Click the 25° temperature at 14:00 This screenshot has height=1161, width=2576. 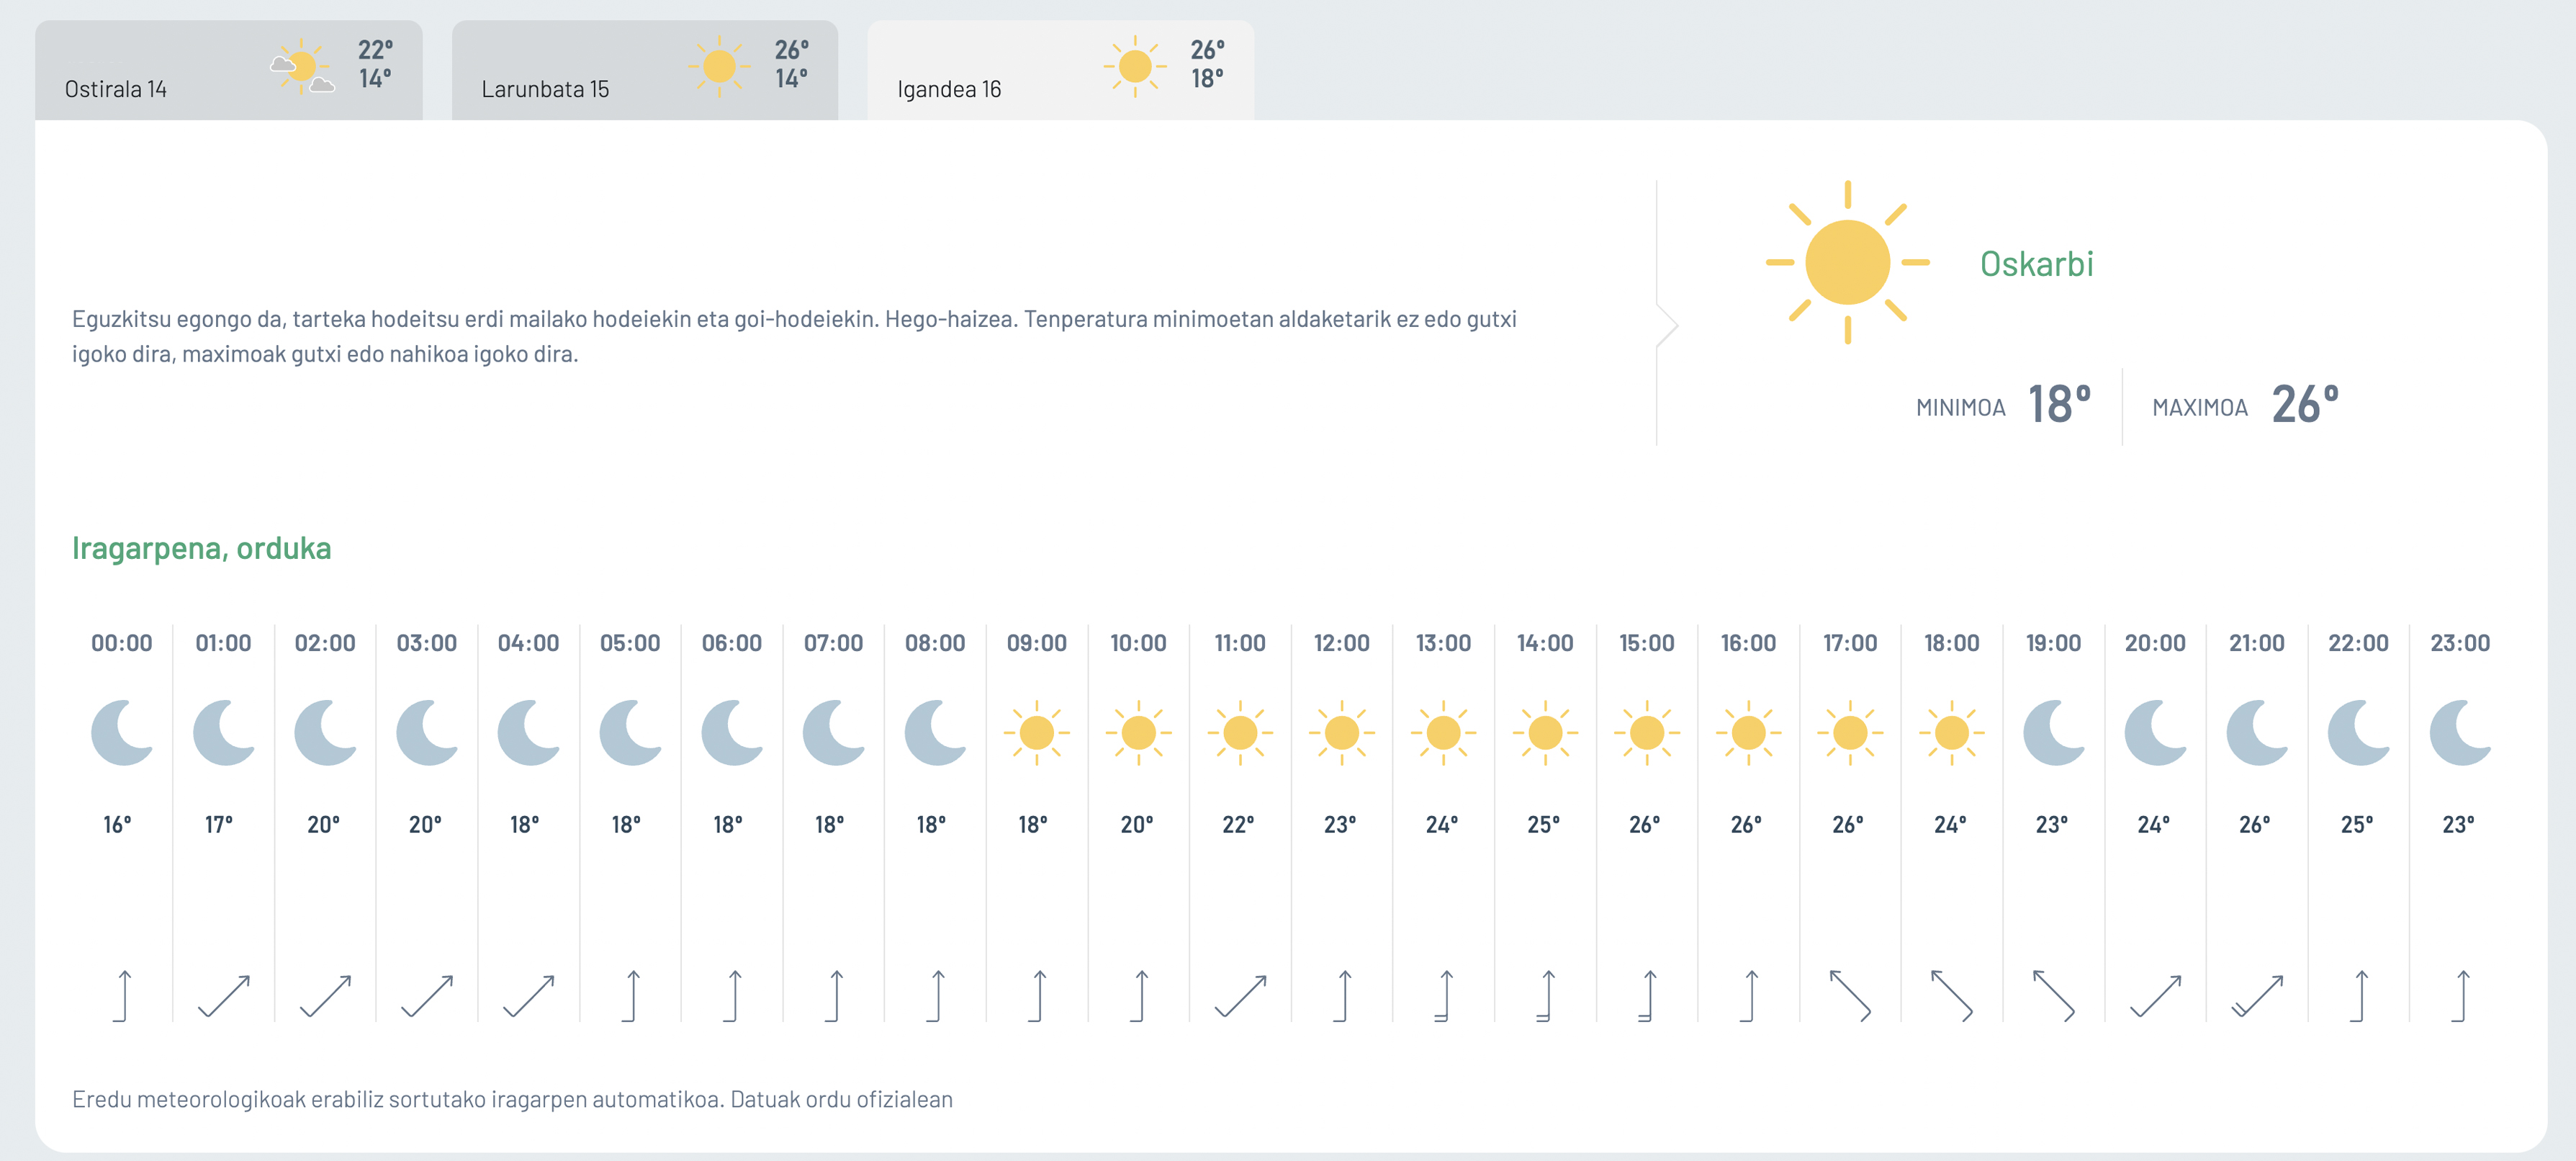tap(1543, 825)
